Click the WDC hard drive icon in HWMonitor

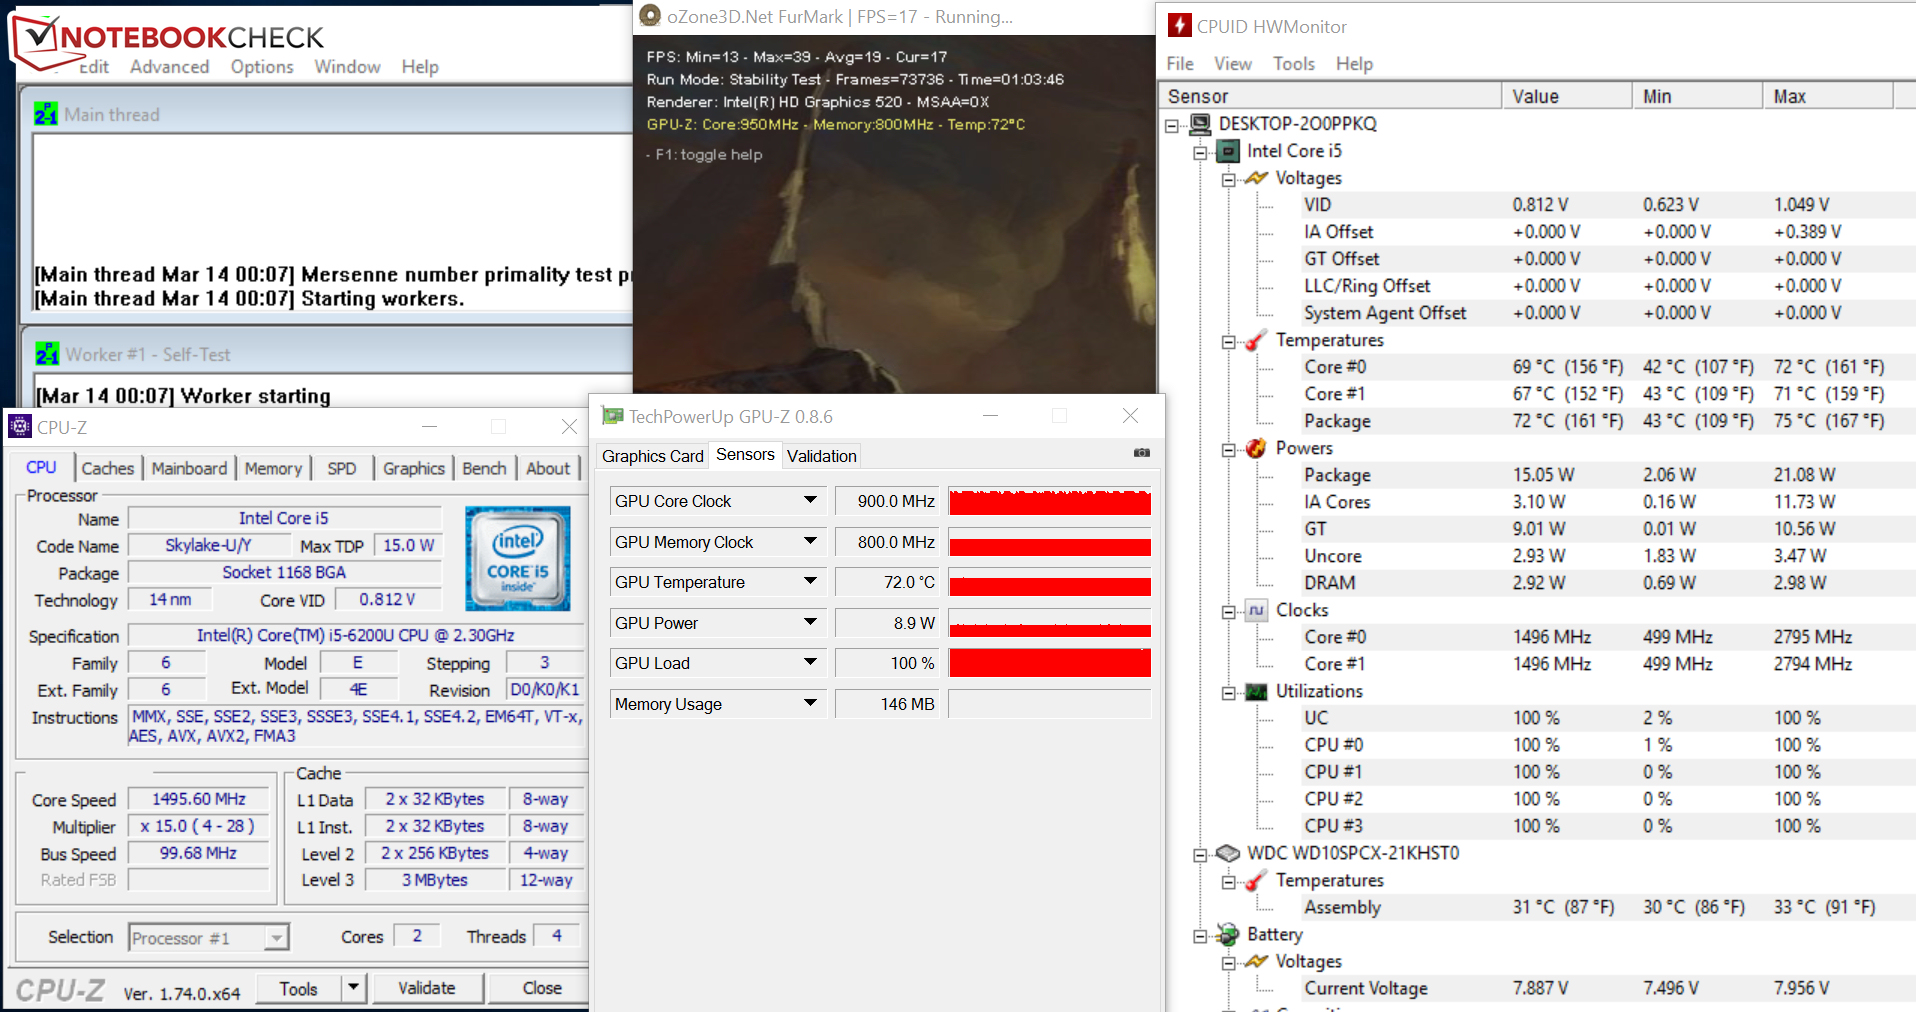pyautogui.click(x=1228, y=853)
